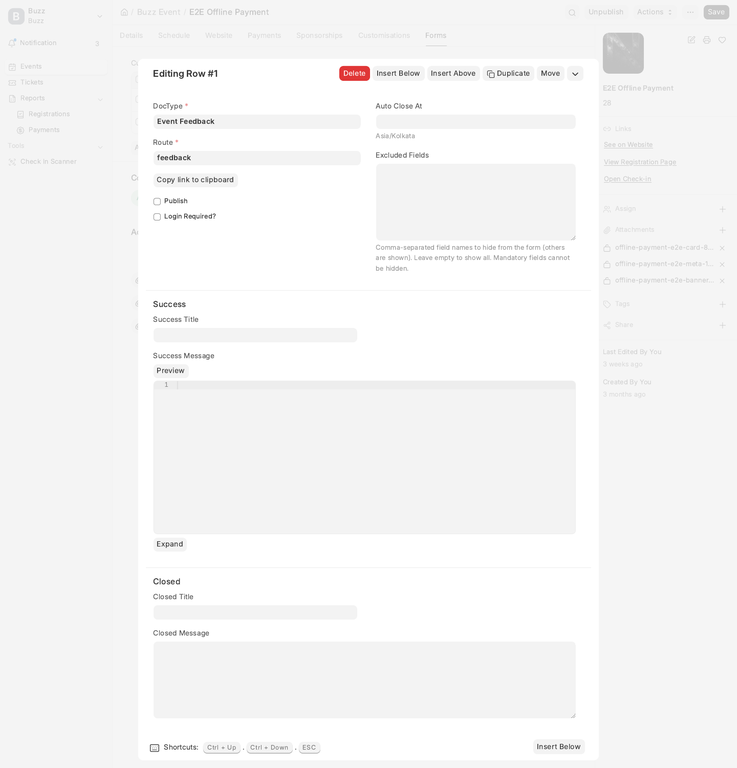
Task: Click the Route field containing feedback
Action: pyautogui.click(x=257, y=158)
